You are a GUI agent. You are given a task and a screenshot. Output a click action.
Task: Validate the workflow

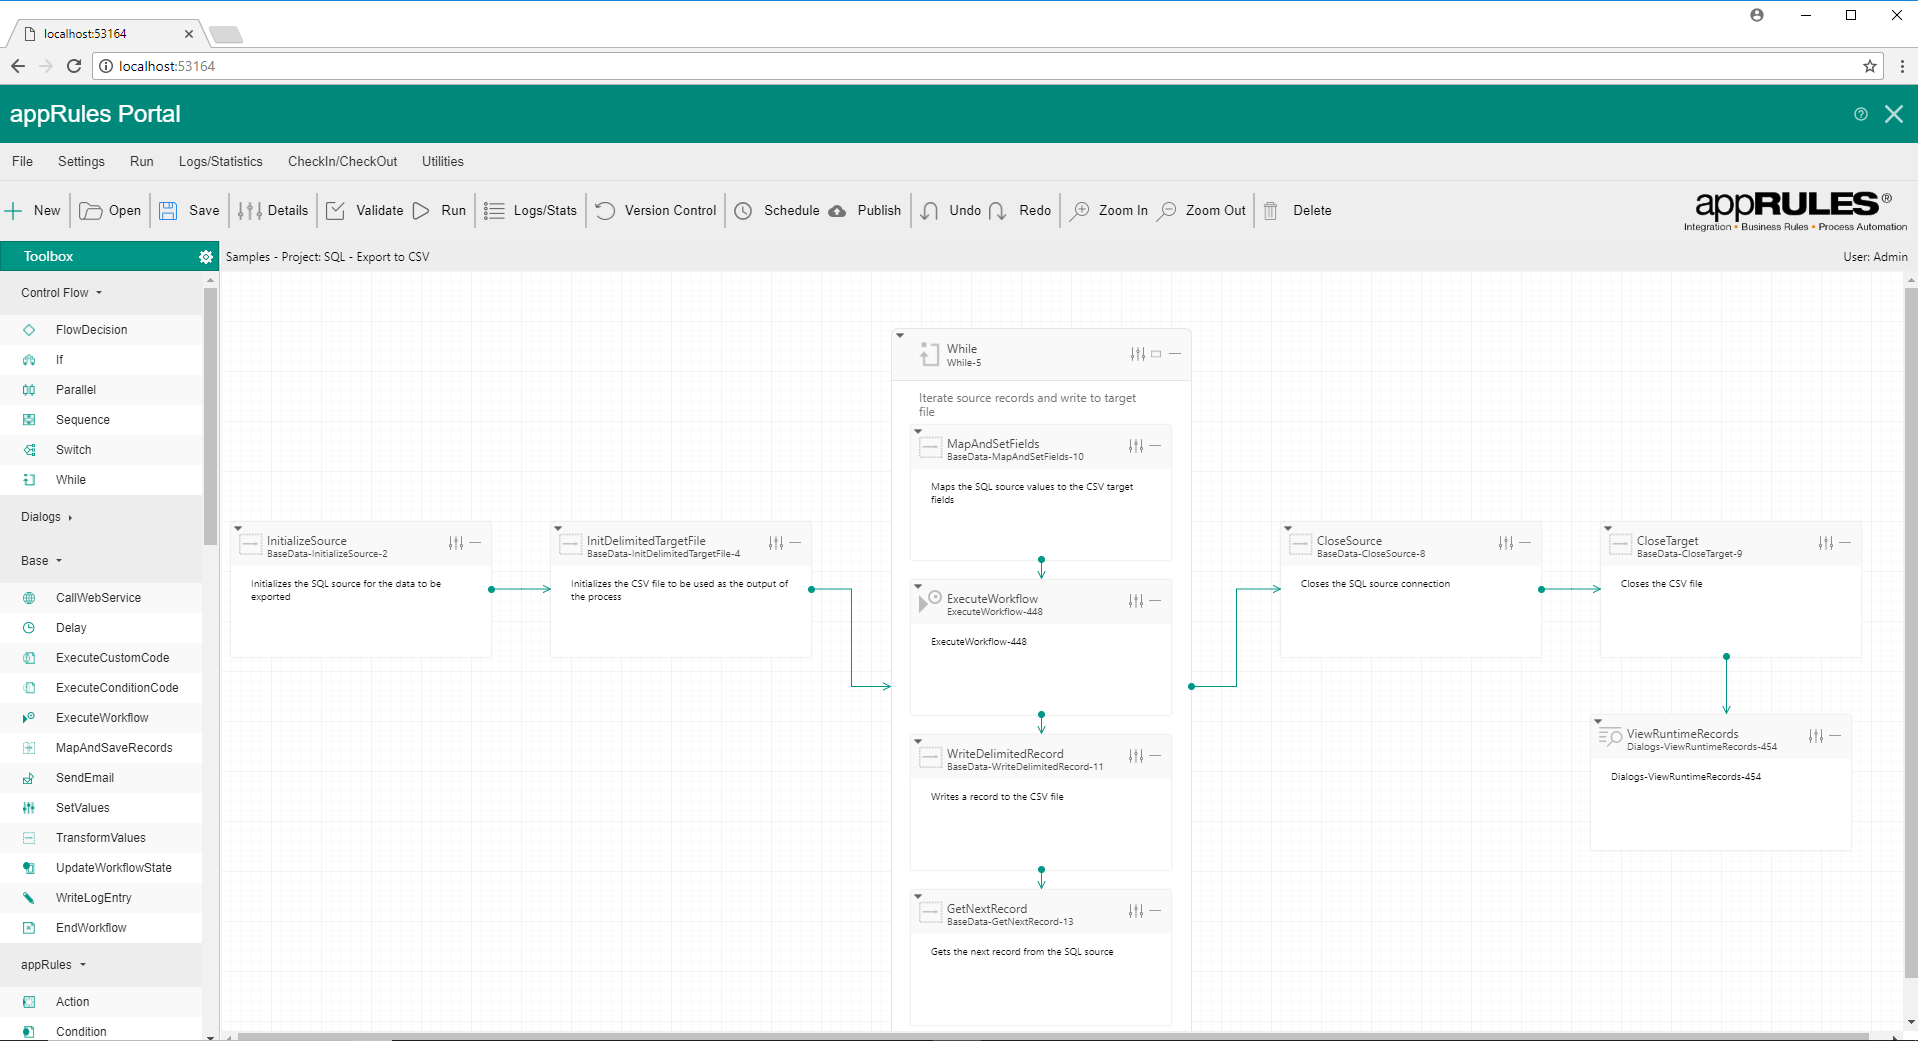click(365, 211)
